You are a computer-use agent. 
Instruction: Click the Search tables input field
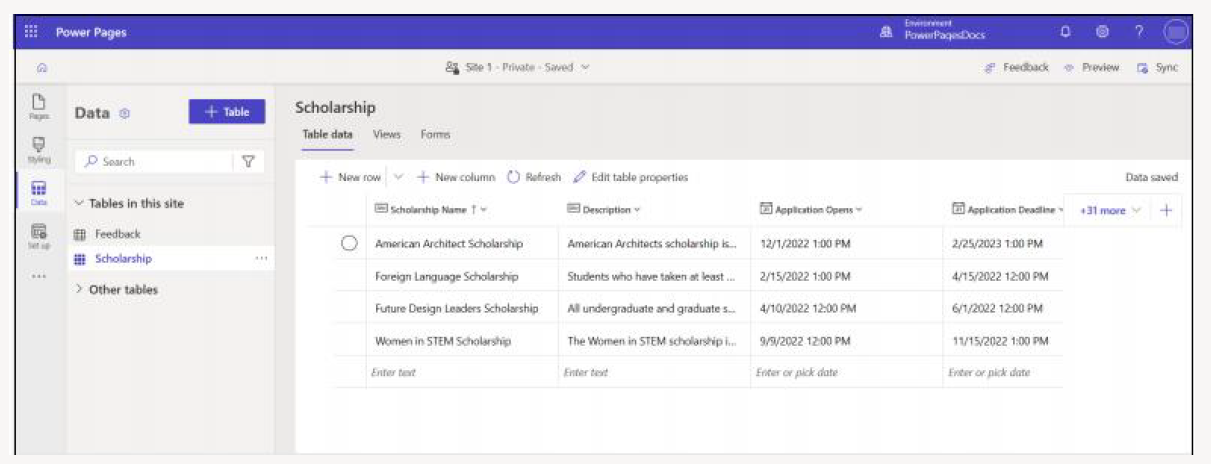tap(153, 161)
